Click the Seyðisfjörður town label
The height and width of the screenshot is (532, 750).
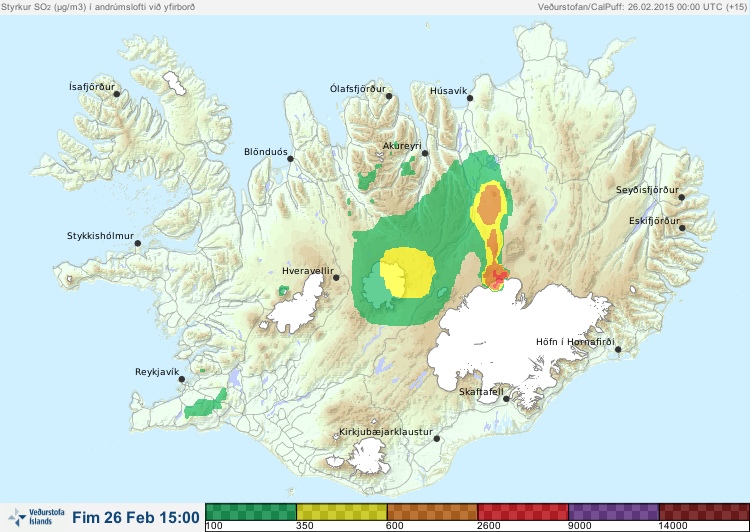pos(647,190)
